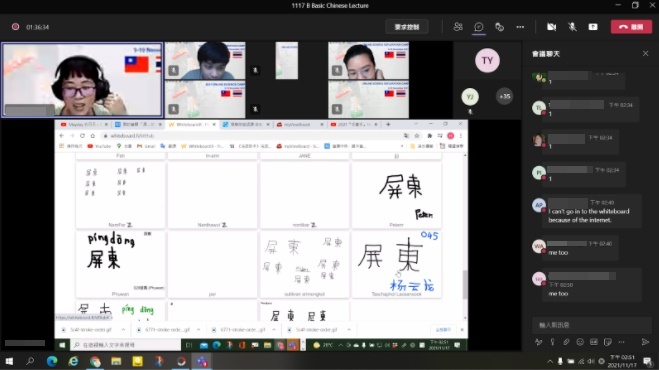The height and width of the screenshot is (370, 659).
Task: Open Internet Explorer from the taskbar
Action: (x=74, y=361)
